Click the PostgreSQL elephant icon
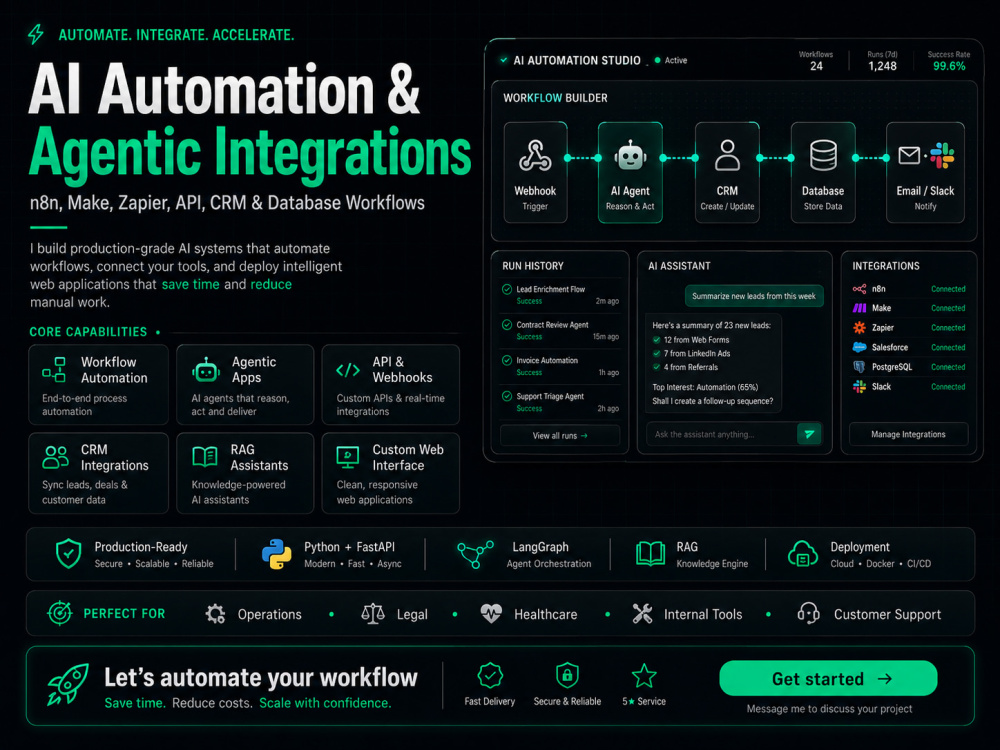 (859, 367)
